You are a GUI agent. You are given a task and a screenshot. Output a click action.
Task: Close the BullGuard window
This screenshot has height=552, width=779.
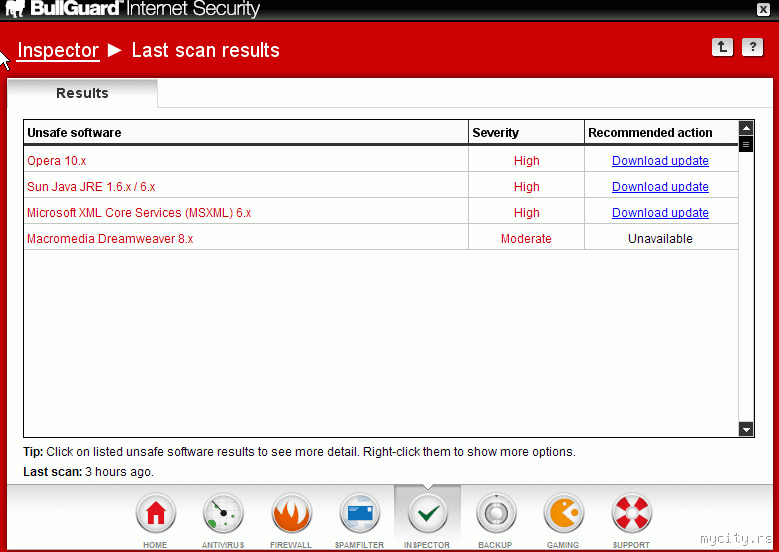[x=764, y=9]
